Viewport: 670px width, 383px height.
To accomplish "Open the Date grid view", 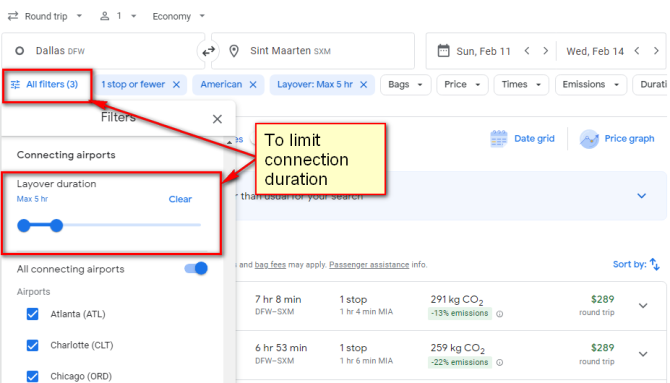I will [522, 139].
